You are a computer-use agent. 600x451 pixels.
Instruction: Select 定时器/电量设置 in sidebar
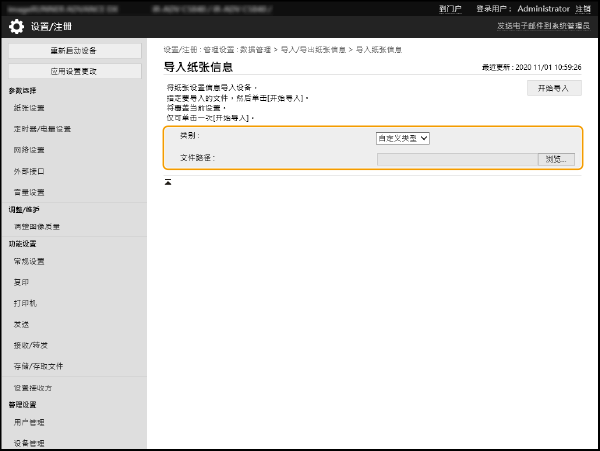tap(42, 129)
